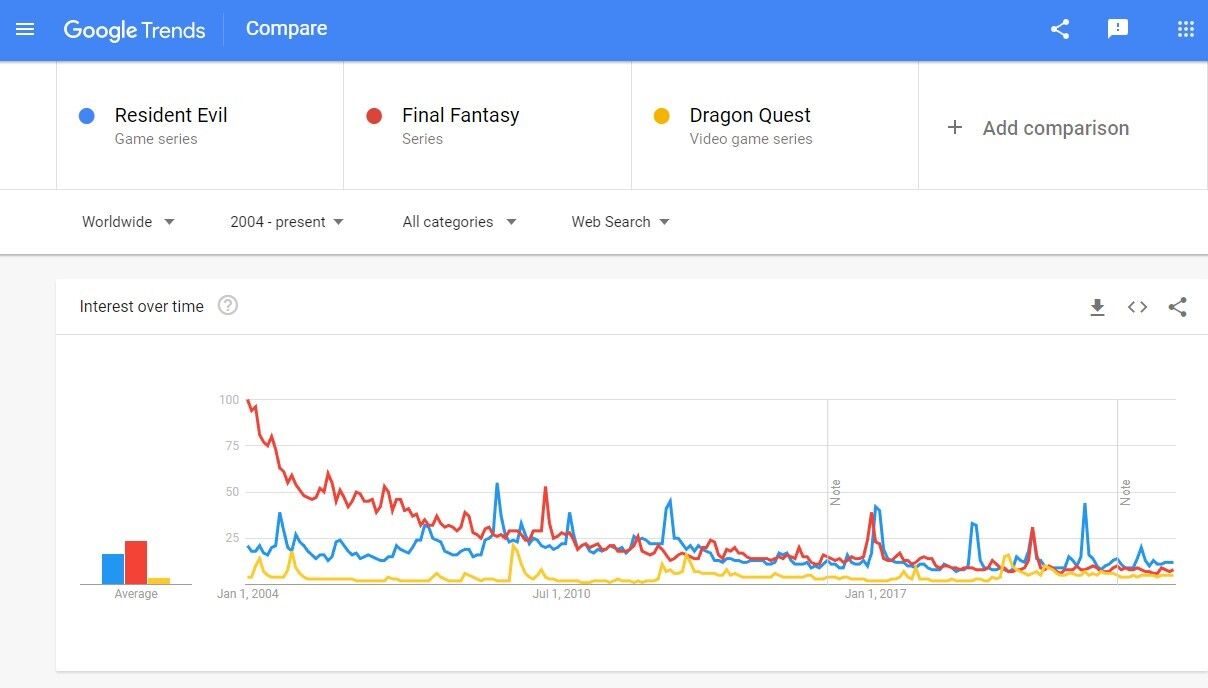
Task: Click the Google Trends logo
Action: pos(134,30)
